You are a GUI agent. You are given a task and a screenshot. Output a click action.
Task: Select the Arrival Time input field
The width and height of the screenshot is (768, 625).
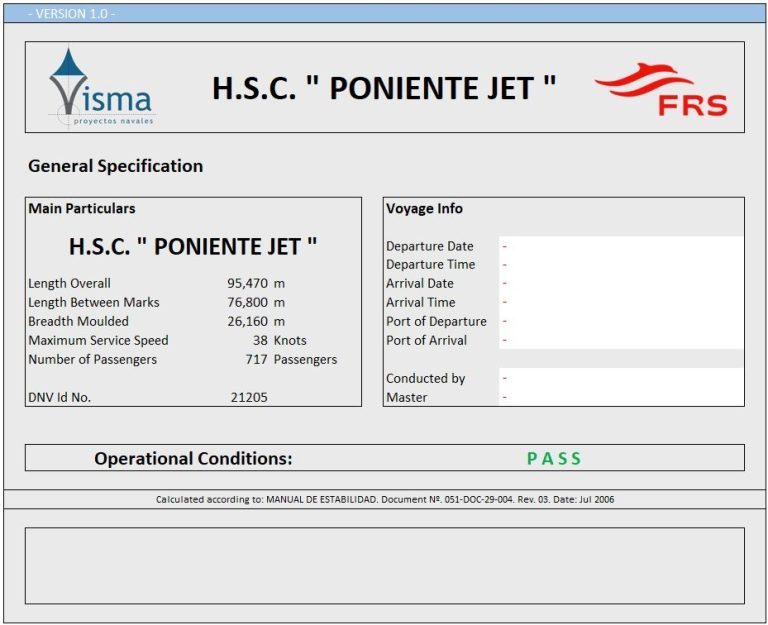[621, 302]
